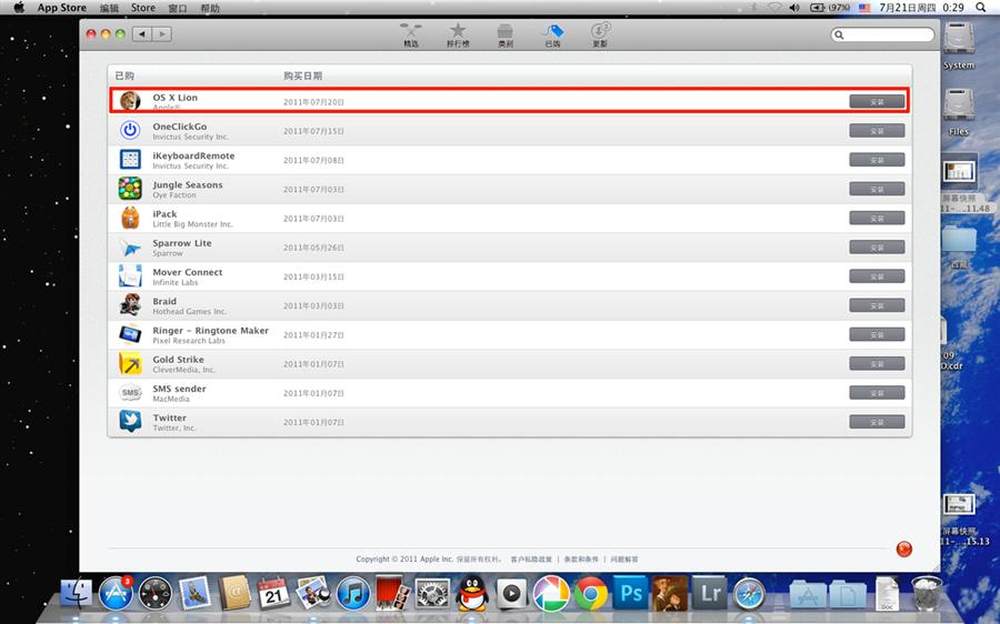Open Mail stamp icon in Dock

point(195,592)
